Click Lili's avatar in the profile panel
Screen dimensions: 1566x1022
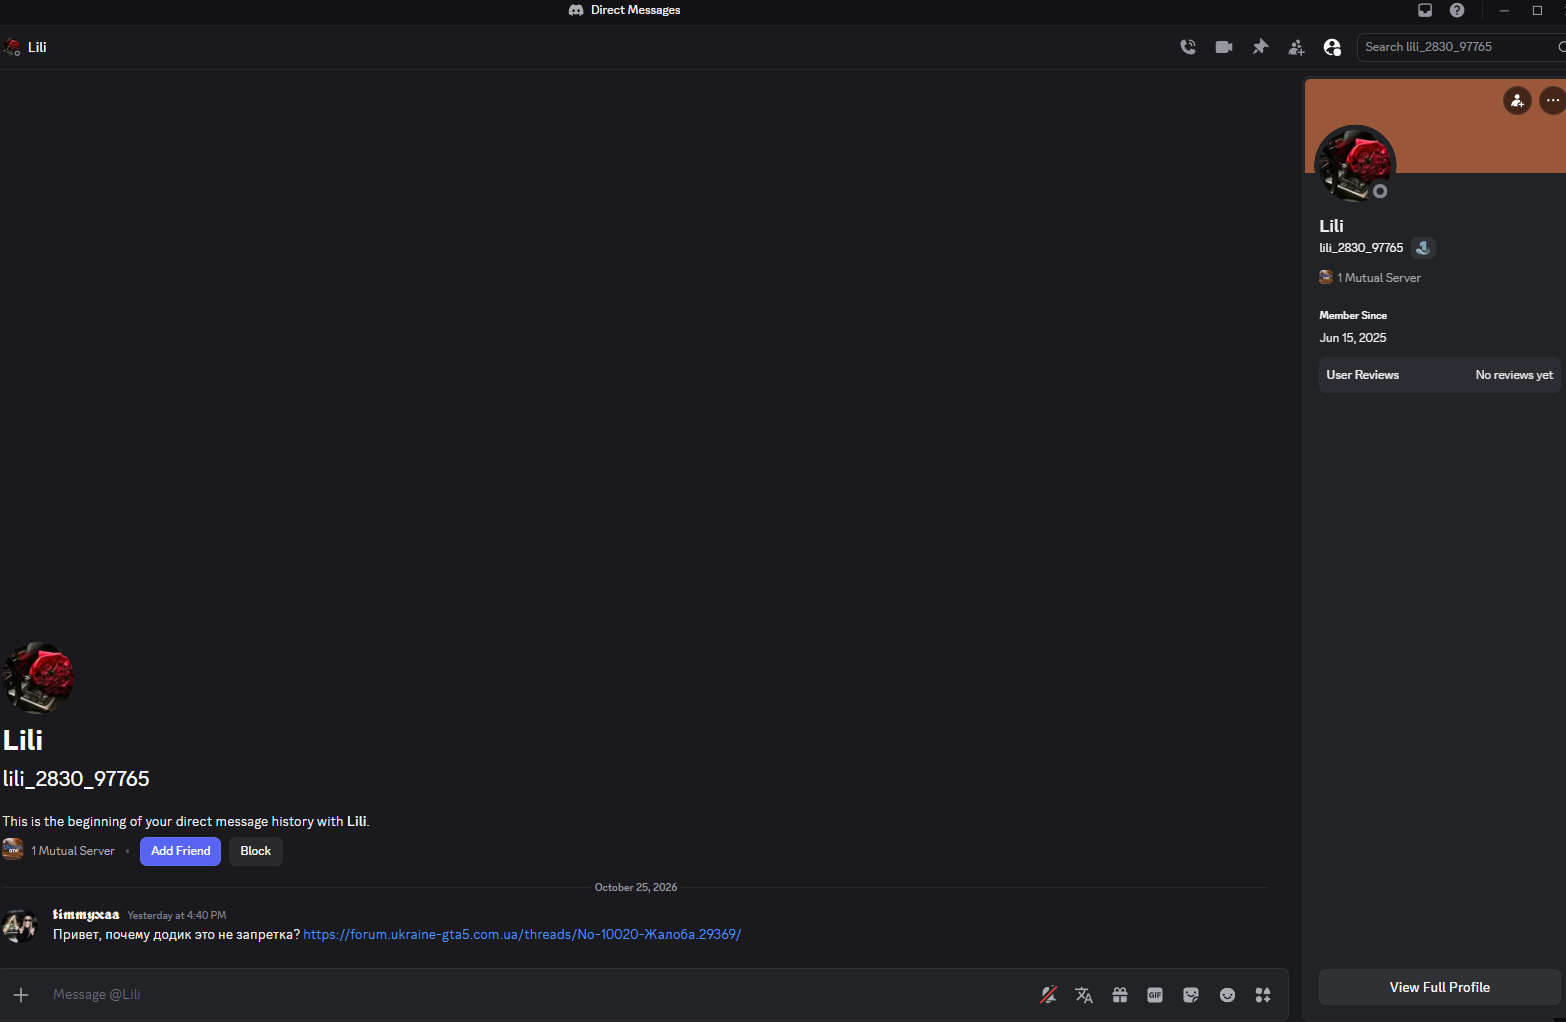point(1354,164)
